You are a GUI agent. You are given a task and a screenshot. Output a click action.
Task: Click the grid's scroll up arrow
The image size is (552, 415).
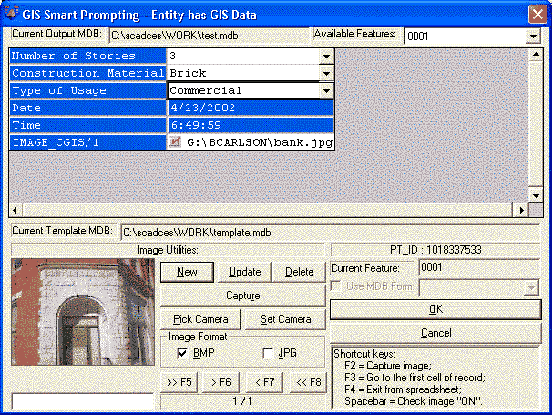[x=536, y=55]
